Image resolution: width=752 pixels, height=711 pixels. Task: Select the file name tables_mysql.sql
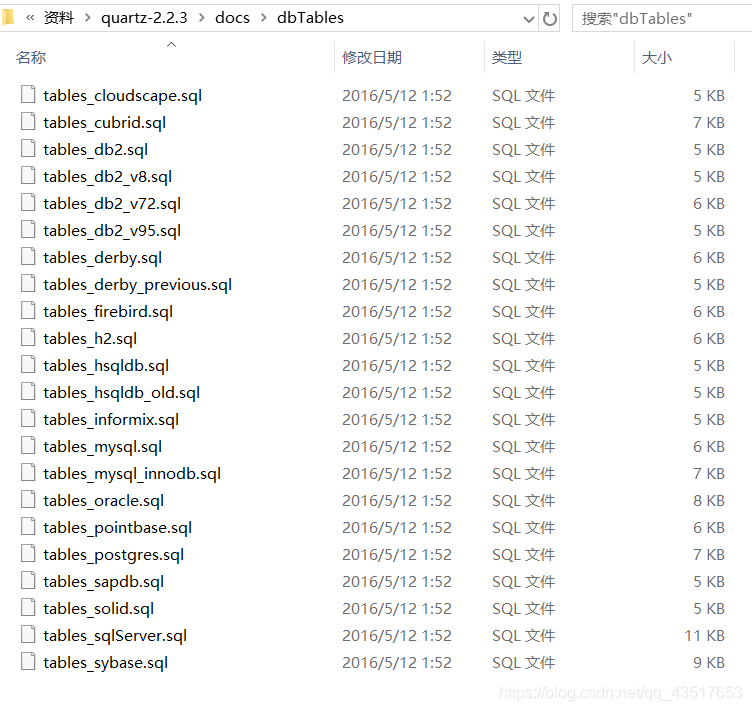tap(103, 447)
